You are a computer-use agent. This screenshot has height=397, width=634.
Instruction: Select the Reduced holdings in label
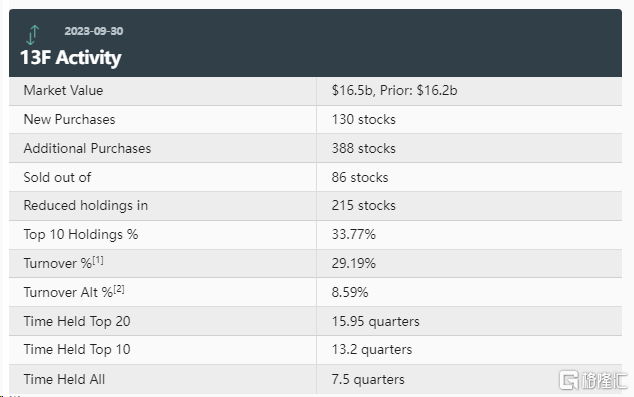[x=86, y=205]
